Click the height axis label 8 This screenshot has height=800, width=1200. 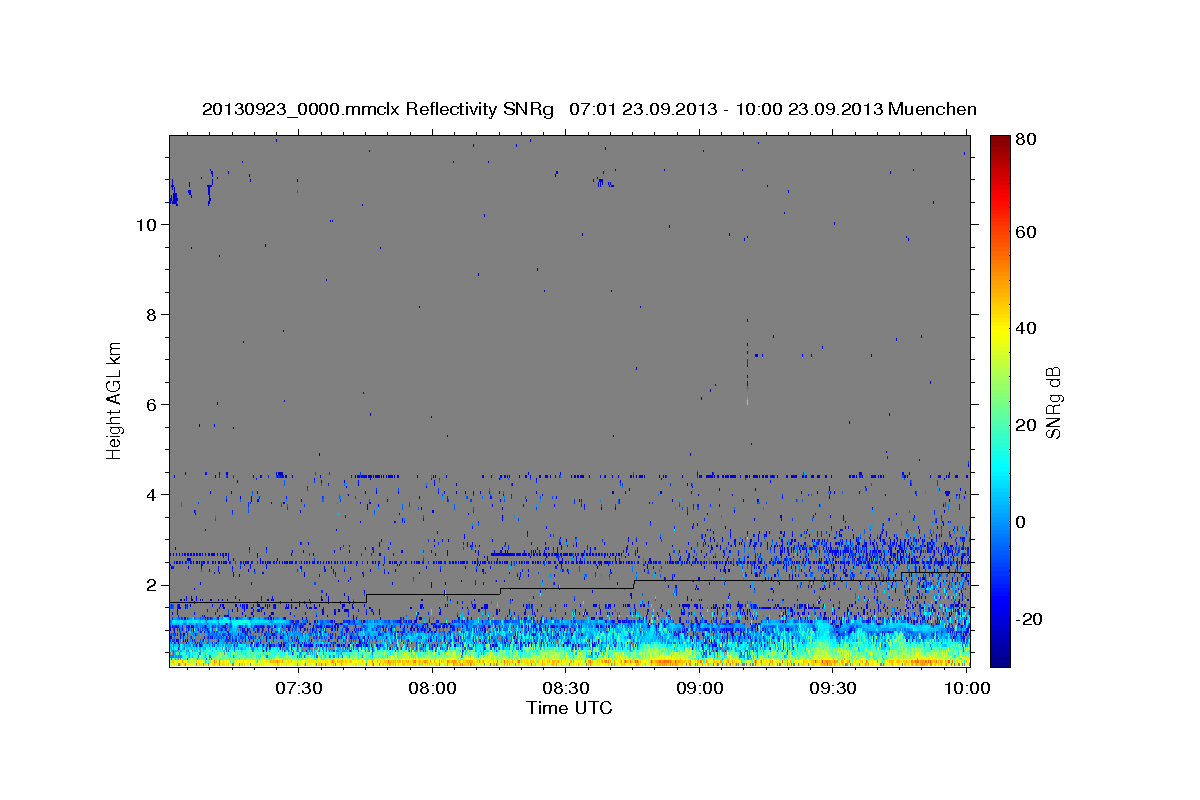click(x=151, y=315)
